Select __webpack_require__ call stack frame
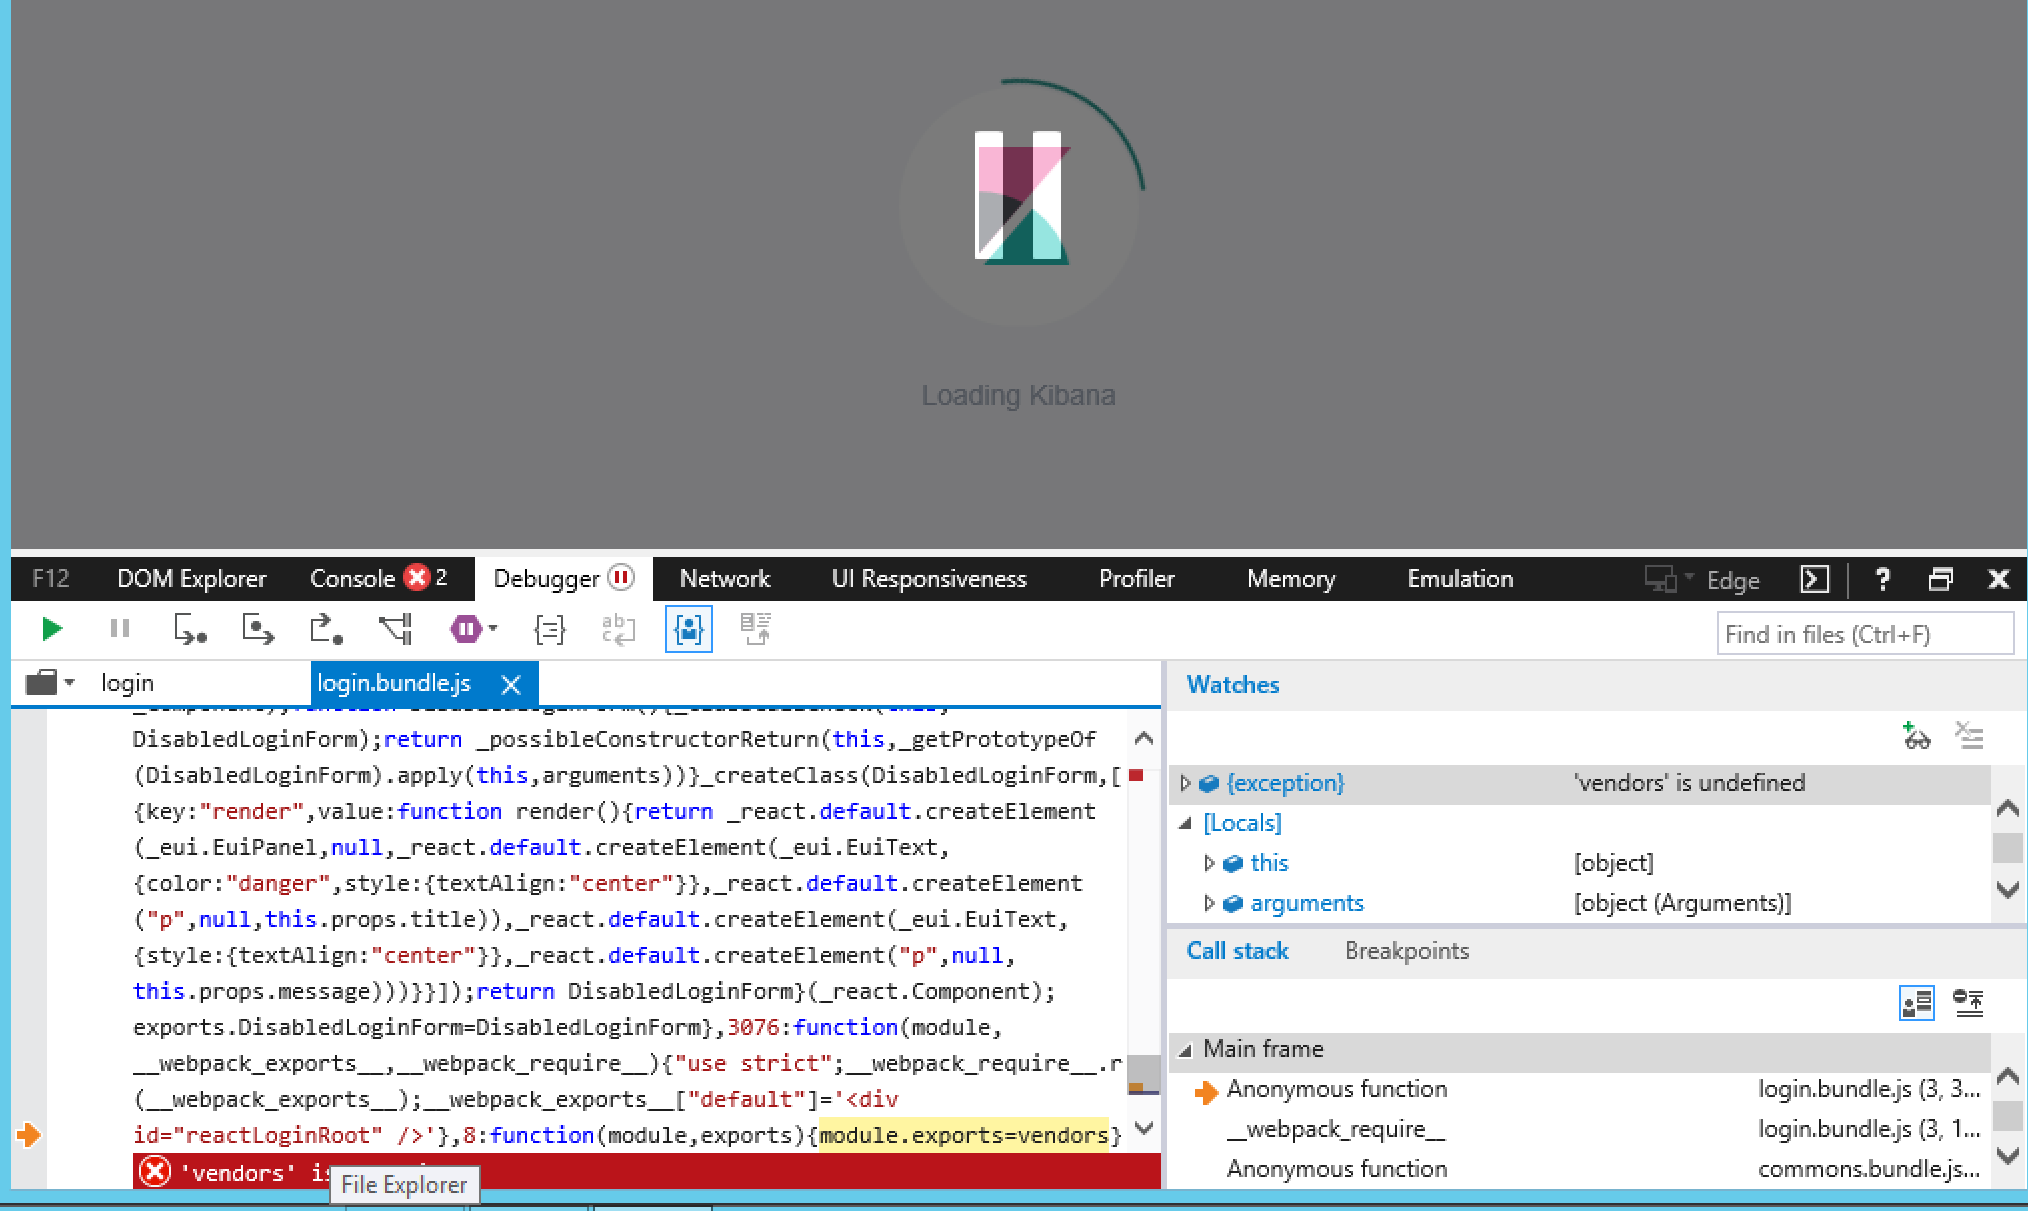 pos(1335,1129)
